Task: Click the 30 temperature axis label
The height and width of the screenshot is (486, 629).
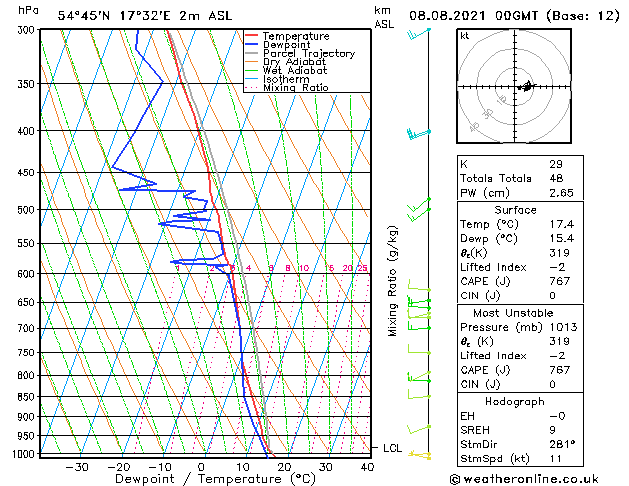Action: point(326,467)
